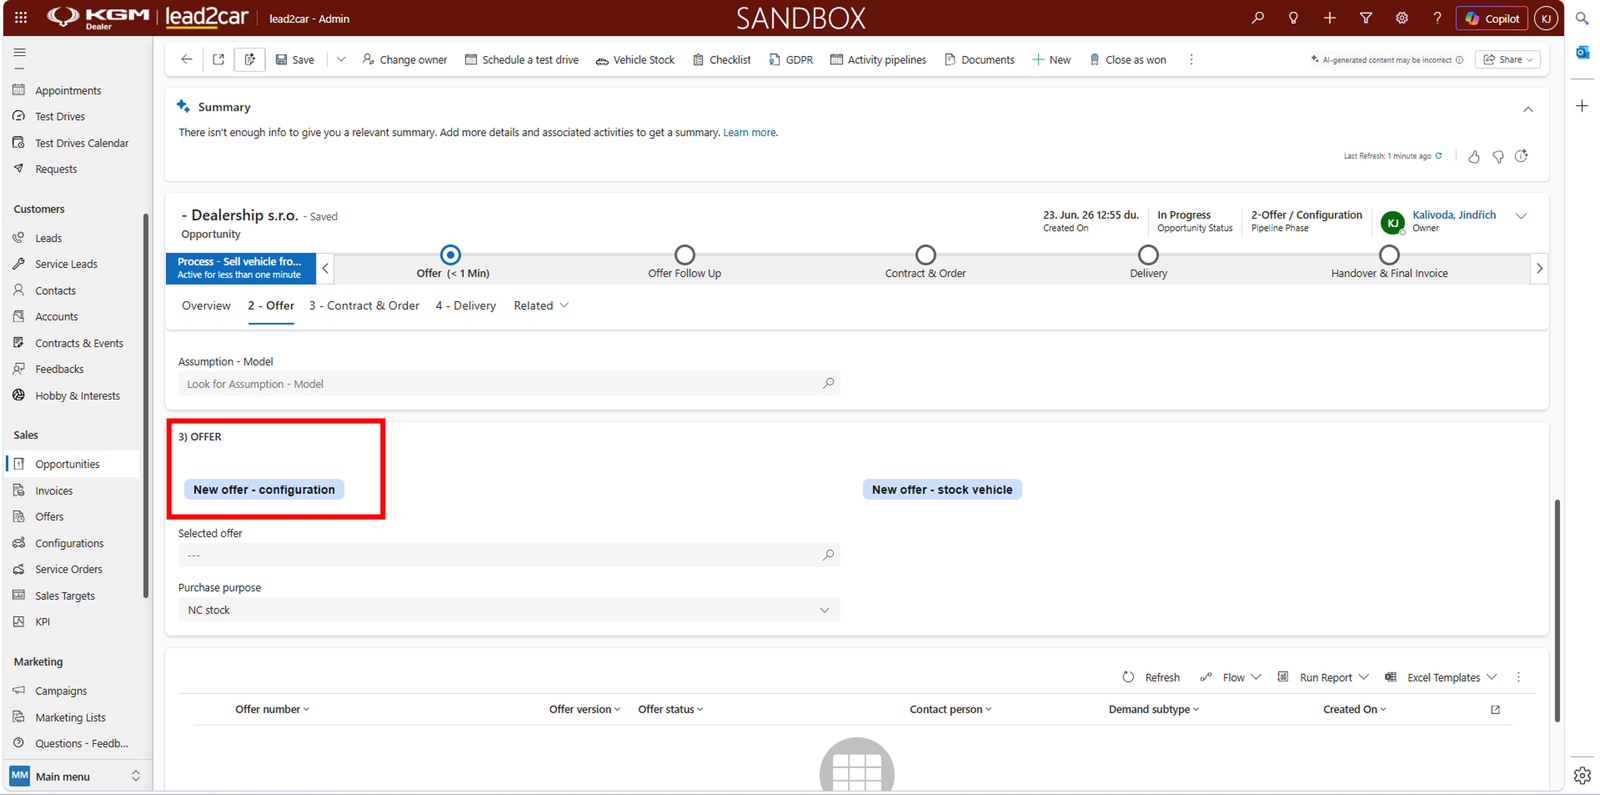Open Vehicle Stock from command bar

tap(635, 60)
